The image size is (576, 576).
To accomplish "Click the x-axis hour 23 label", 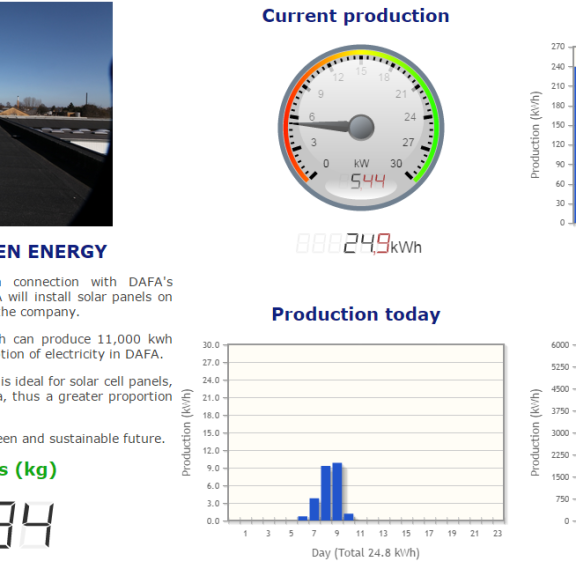I will point(497,533).
